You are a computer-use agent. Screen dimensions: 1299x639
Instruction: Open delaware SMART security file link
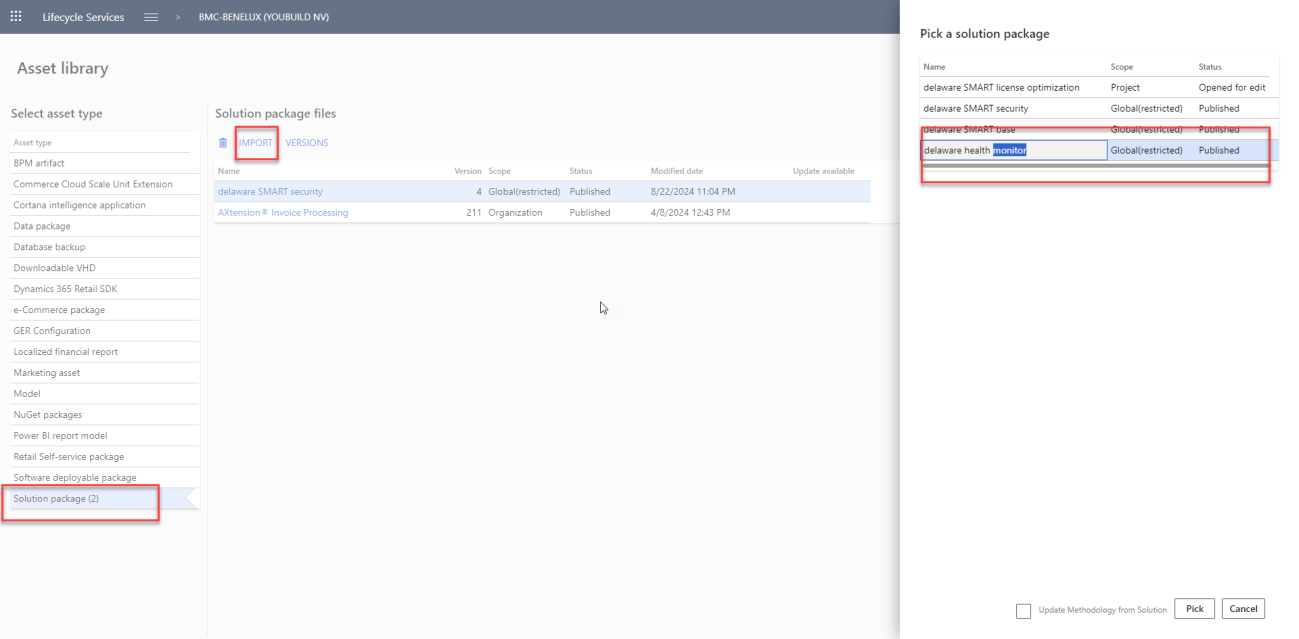270,191
